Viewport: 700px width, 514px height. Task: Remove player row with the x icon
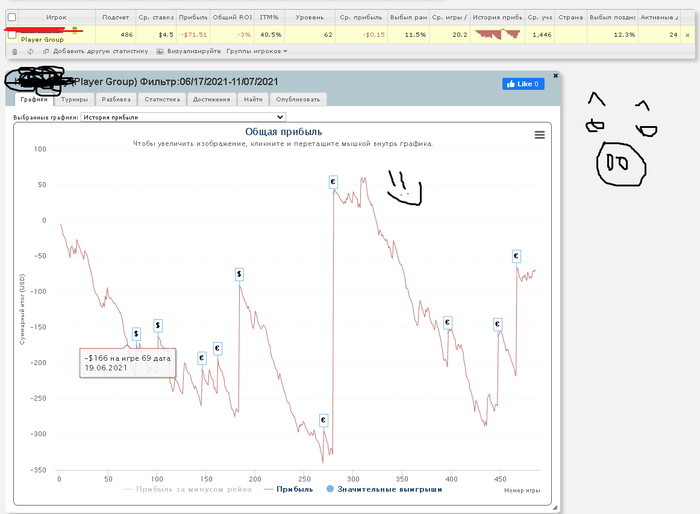point(687,35)
